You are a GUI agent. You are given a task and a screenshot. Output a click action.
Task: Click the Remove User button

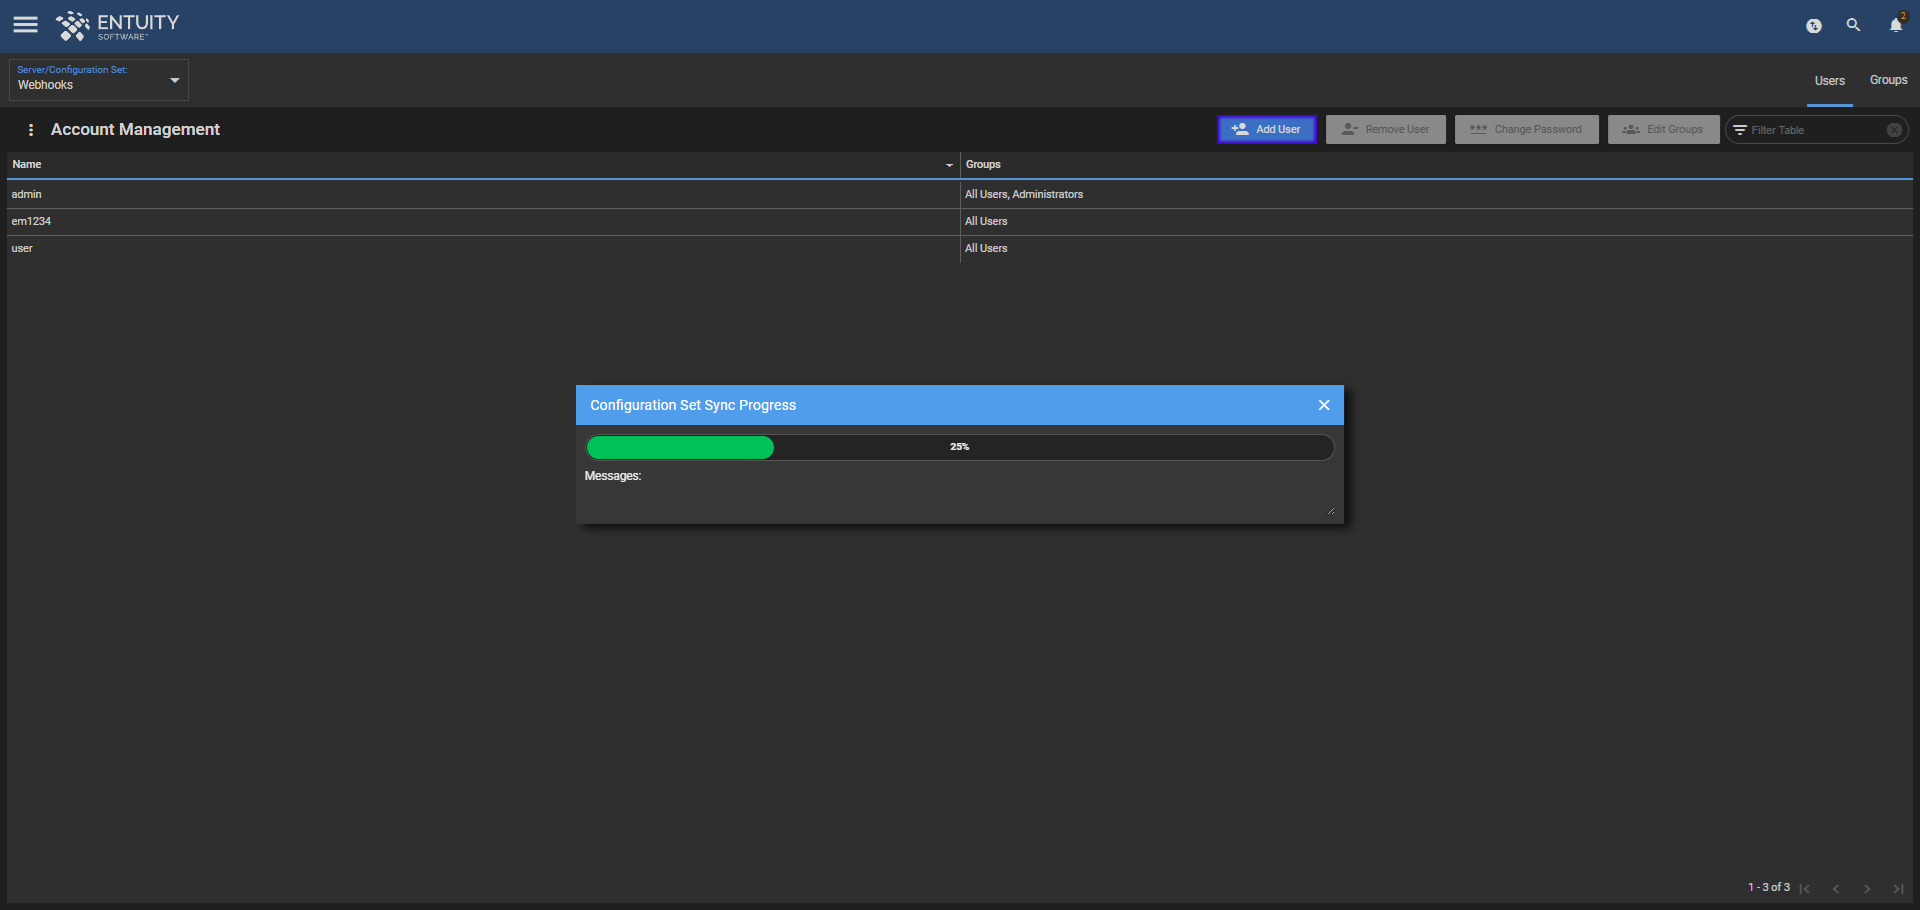pyautogui.click(x=1386, y=130)
